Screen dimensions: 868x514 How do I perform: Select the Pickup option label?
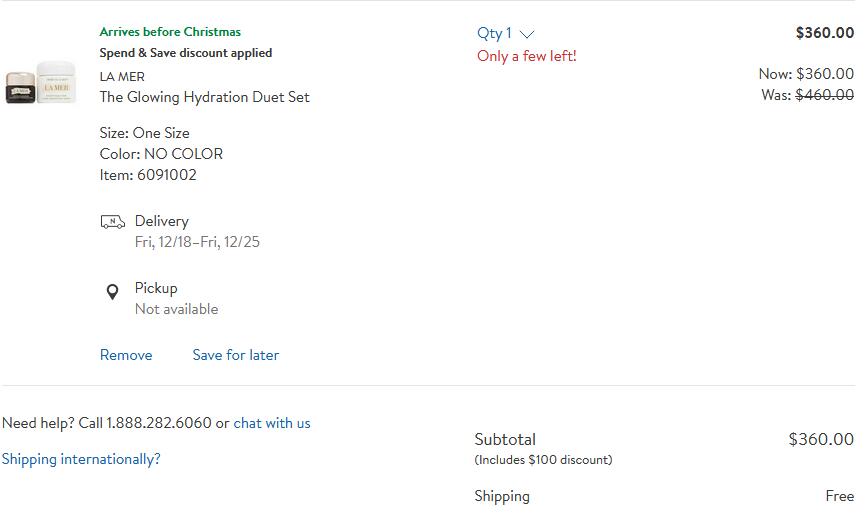(156, 288)
